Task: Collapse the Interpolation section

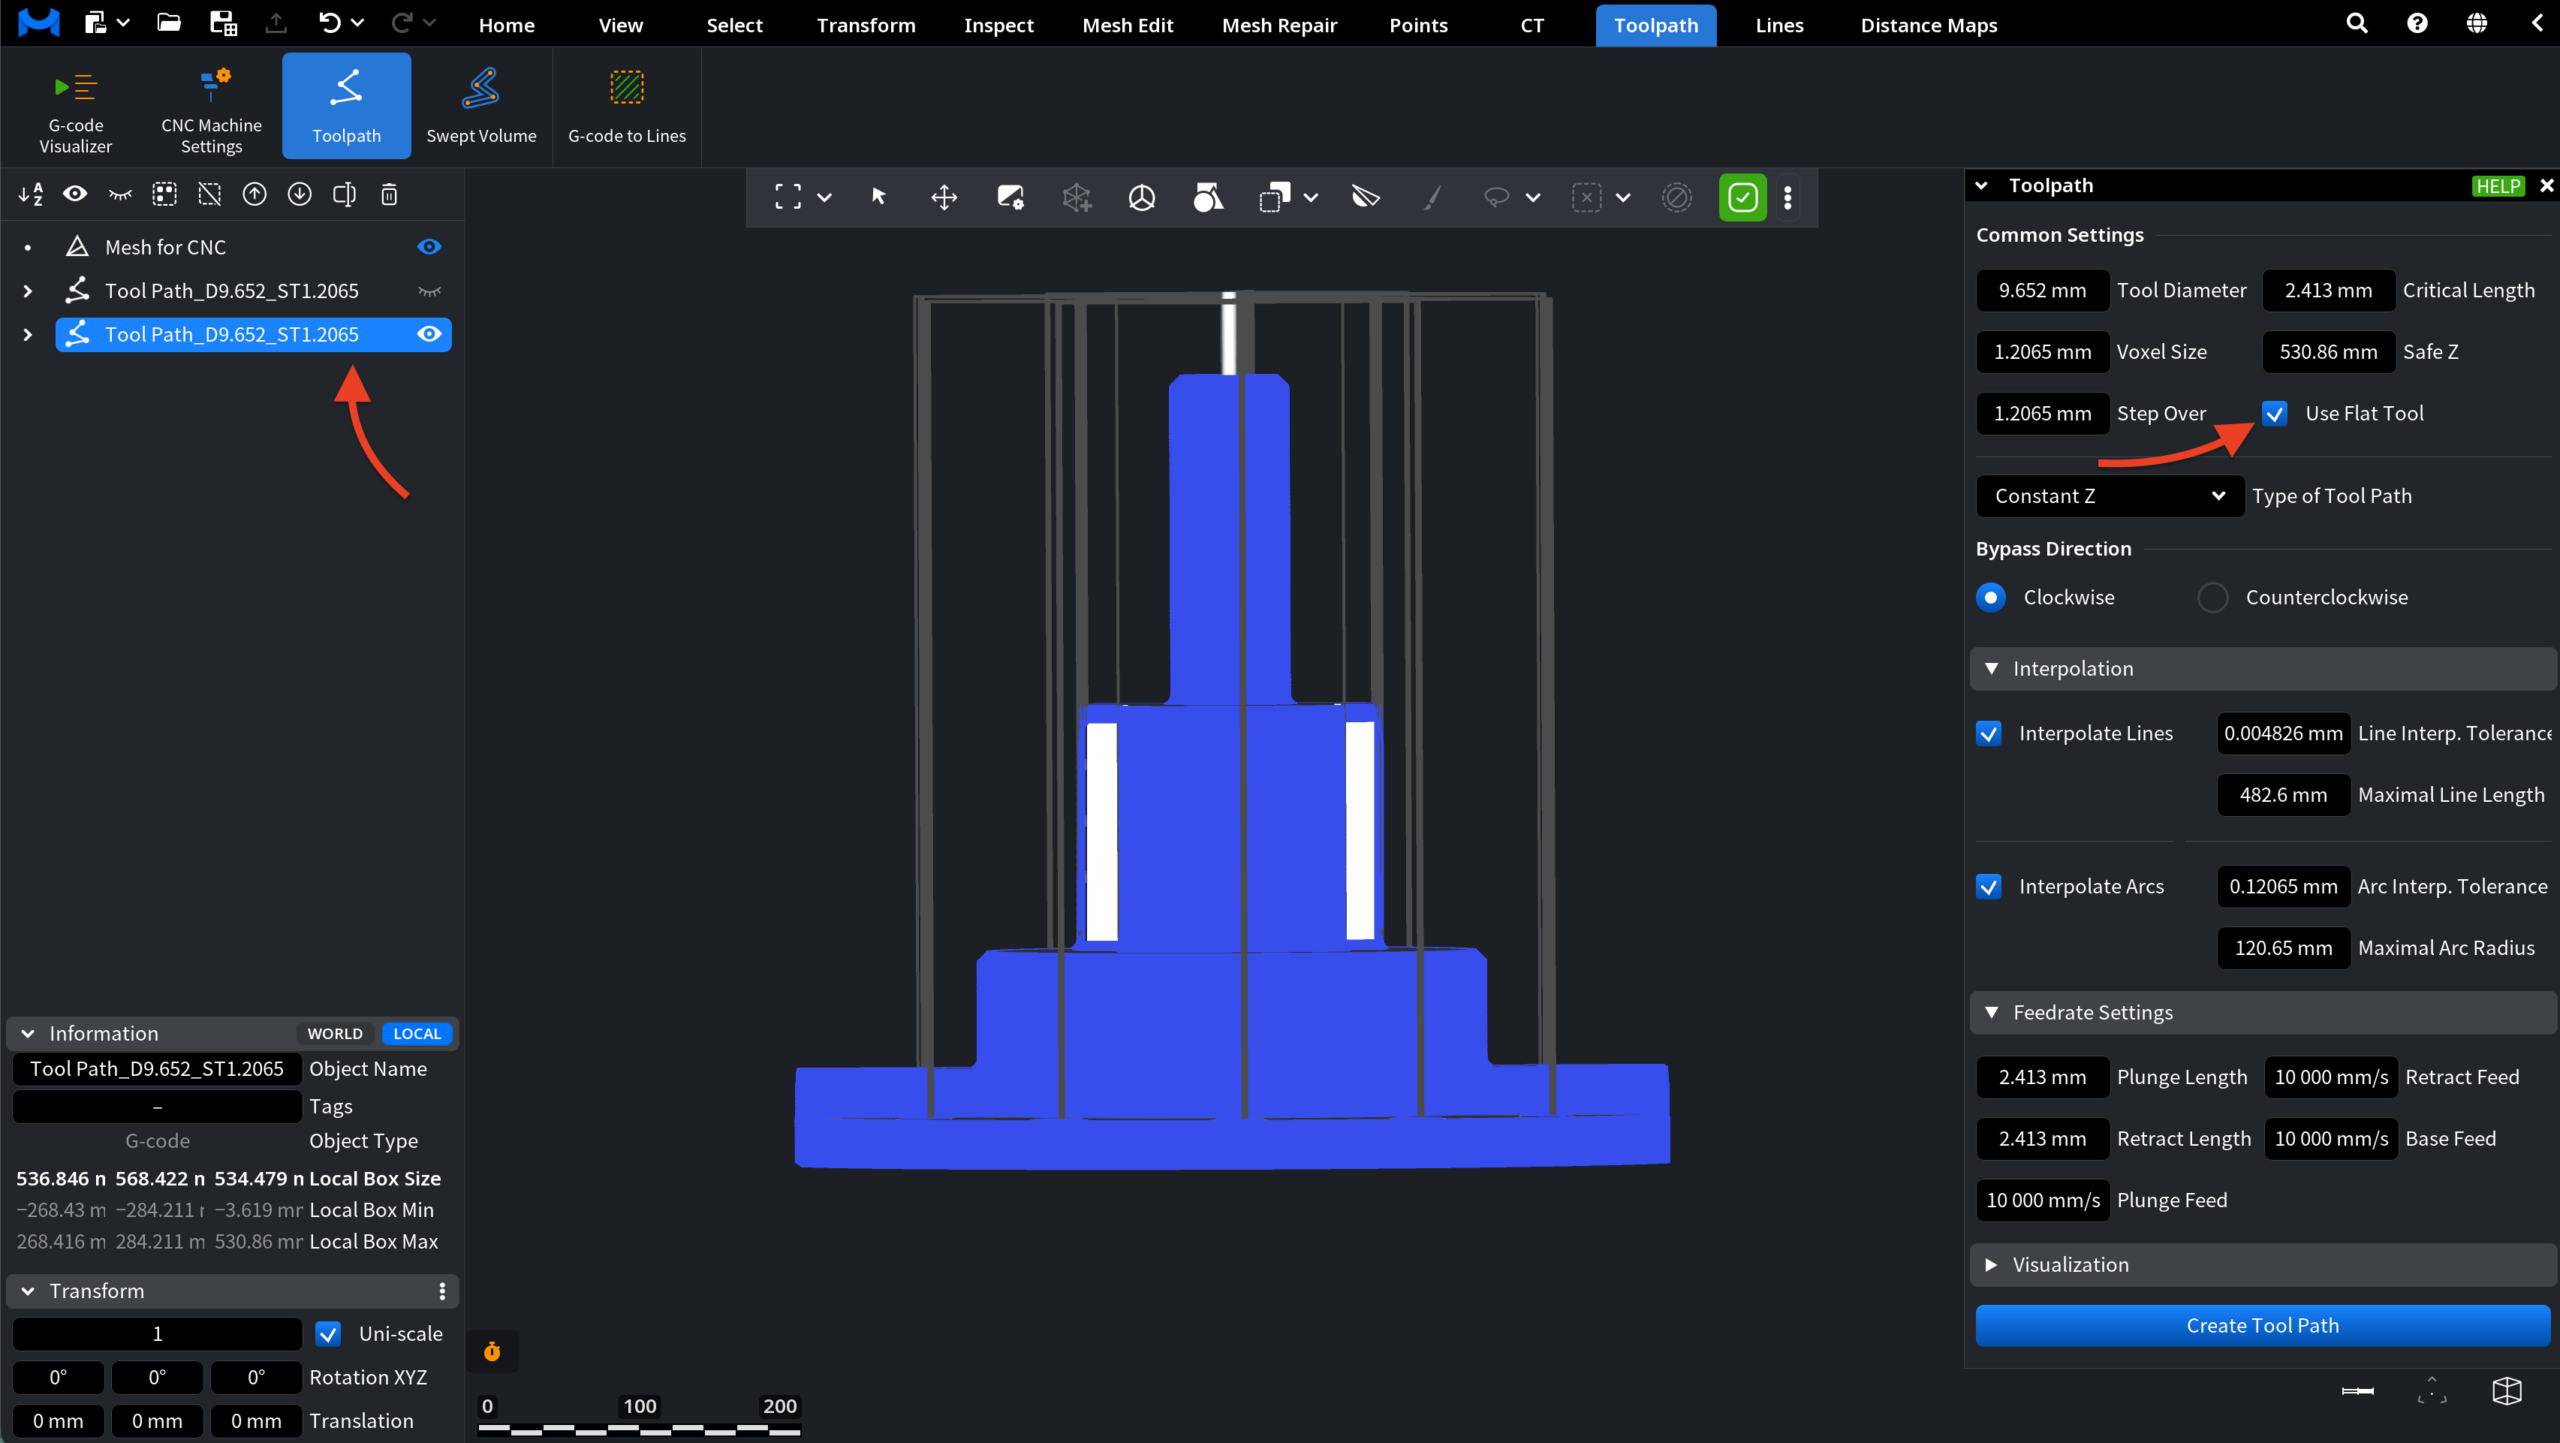Action: tap(1991, 669)
